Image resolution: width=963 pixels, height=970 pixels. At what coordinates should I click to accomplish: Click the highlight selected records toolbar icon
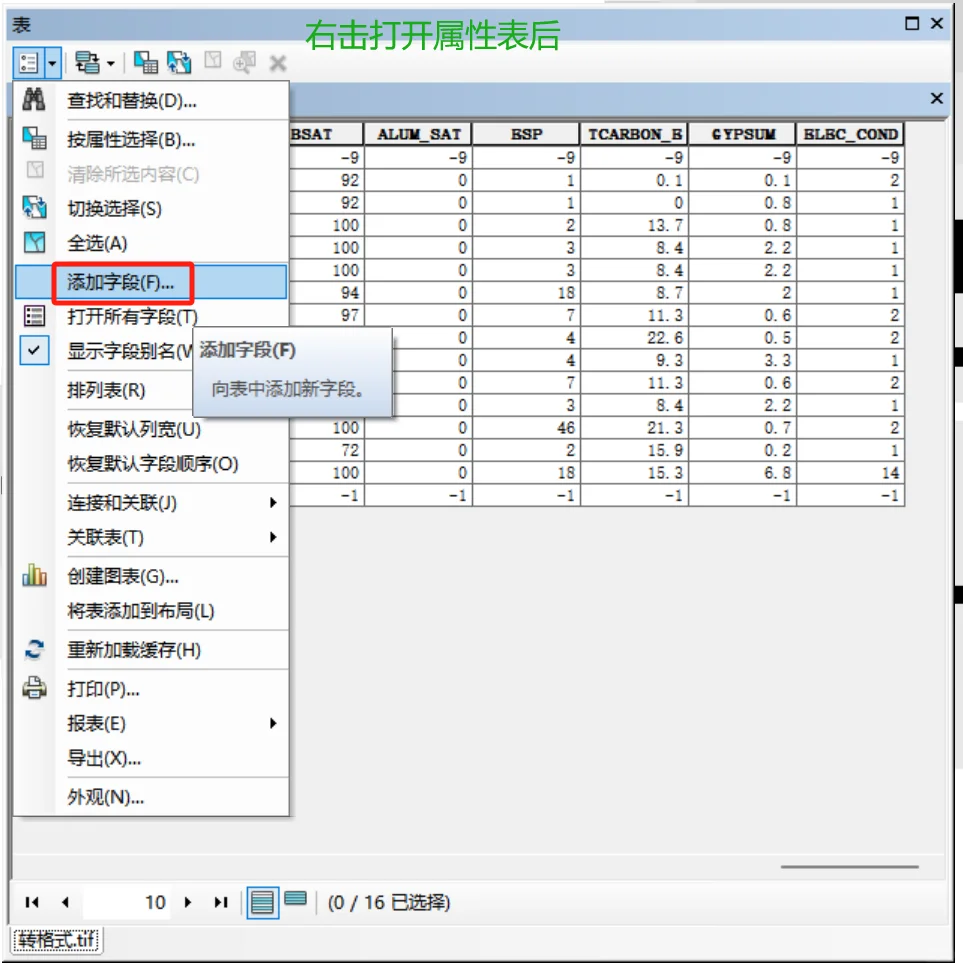(x=146, y=63)
